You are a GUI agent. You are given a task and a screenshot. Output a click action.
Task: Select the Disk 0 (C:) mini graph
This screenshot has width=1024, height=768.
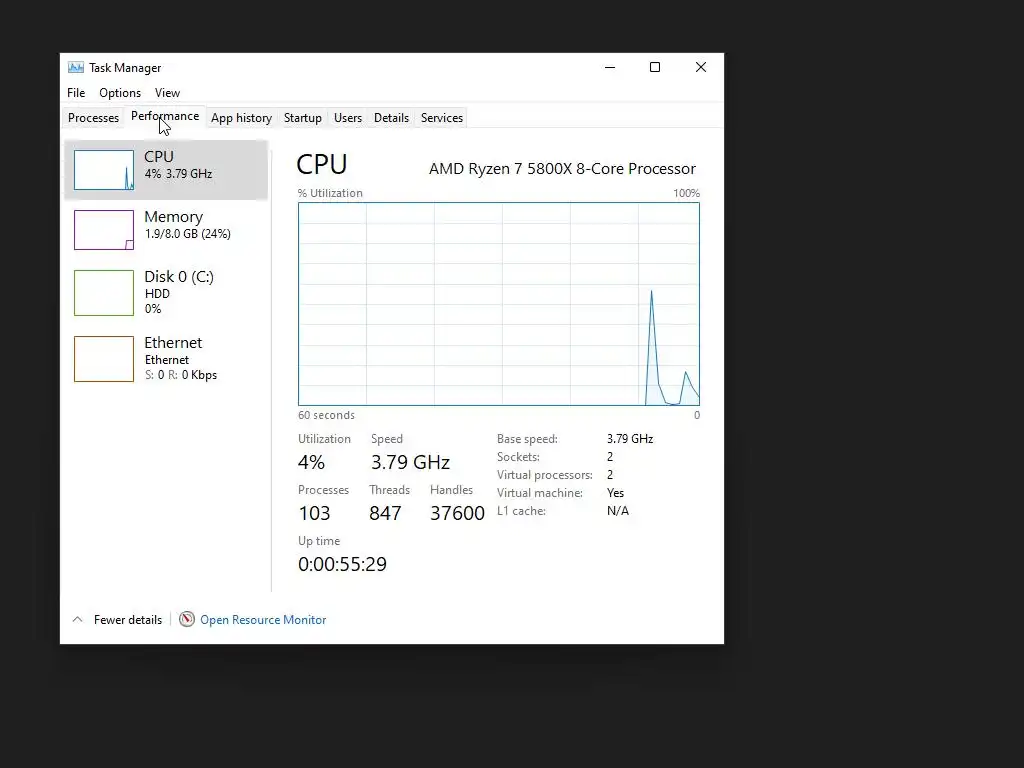pos(104,293)
